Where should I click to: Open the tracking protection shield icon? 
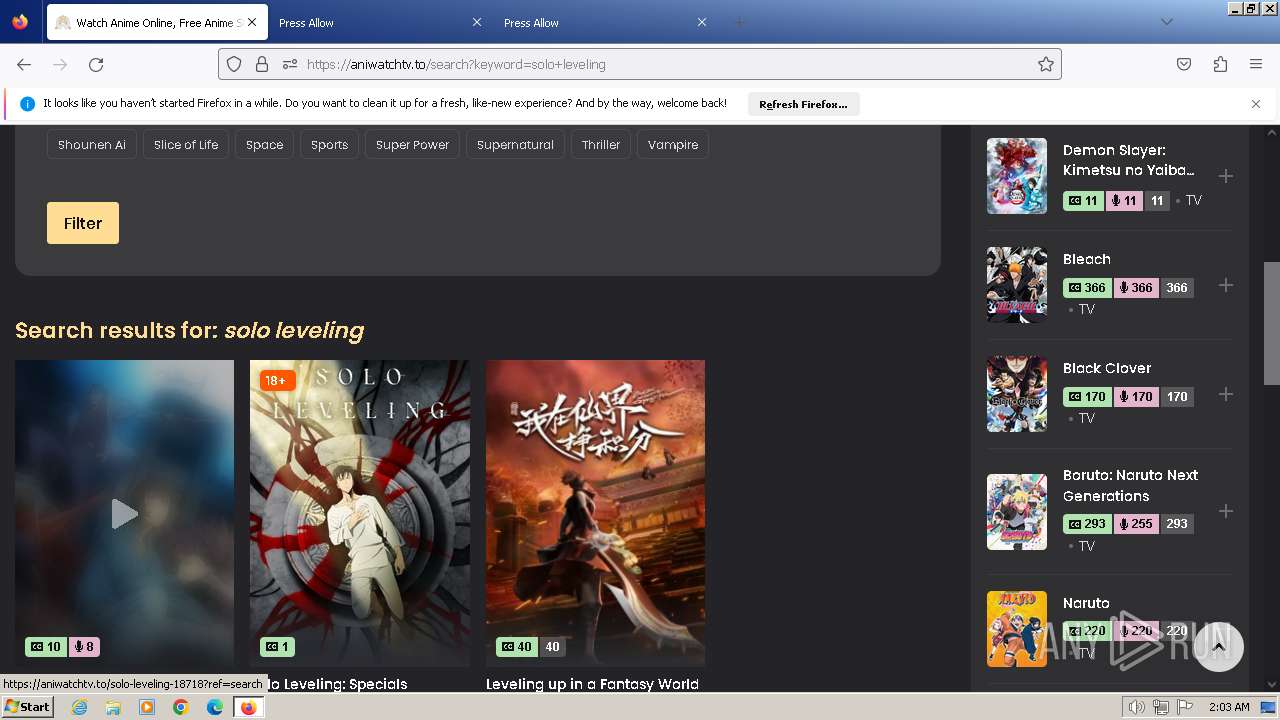(x=234, y=64)
